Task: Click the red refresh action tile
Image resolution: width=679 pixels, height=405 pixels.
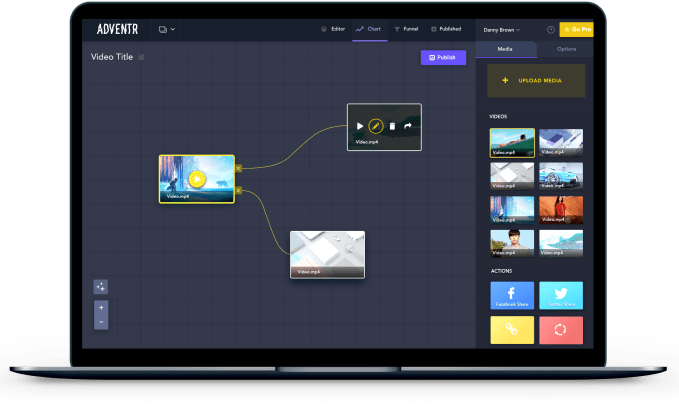Action: 561,330
